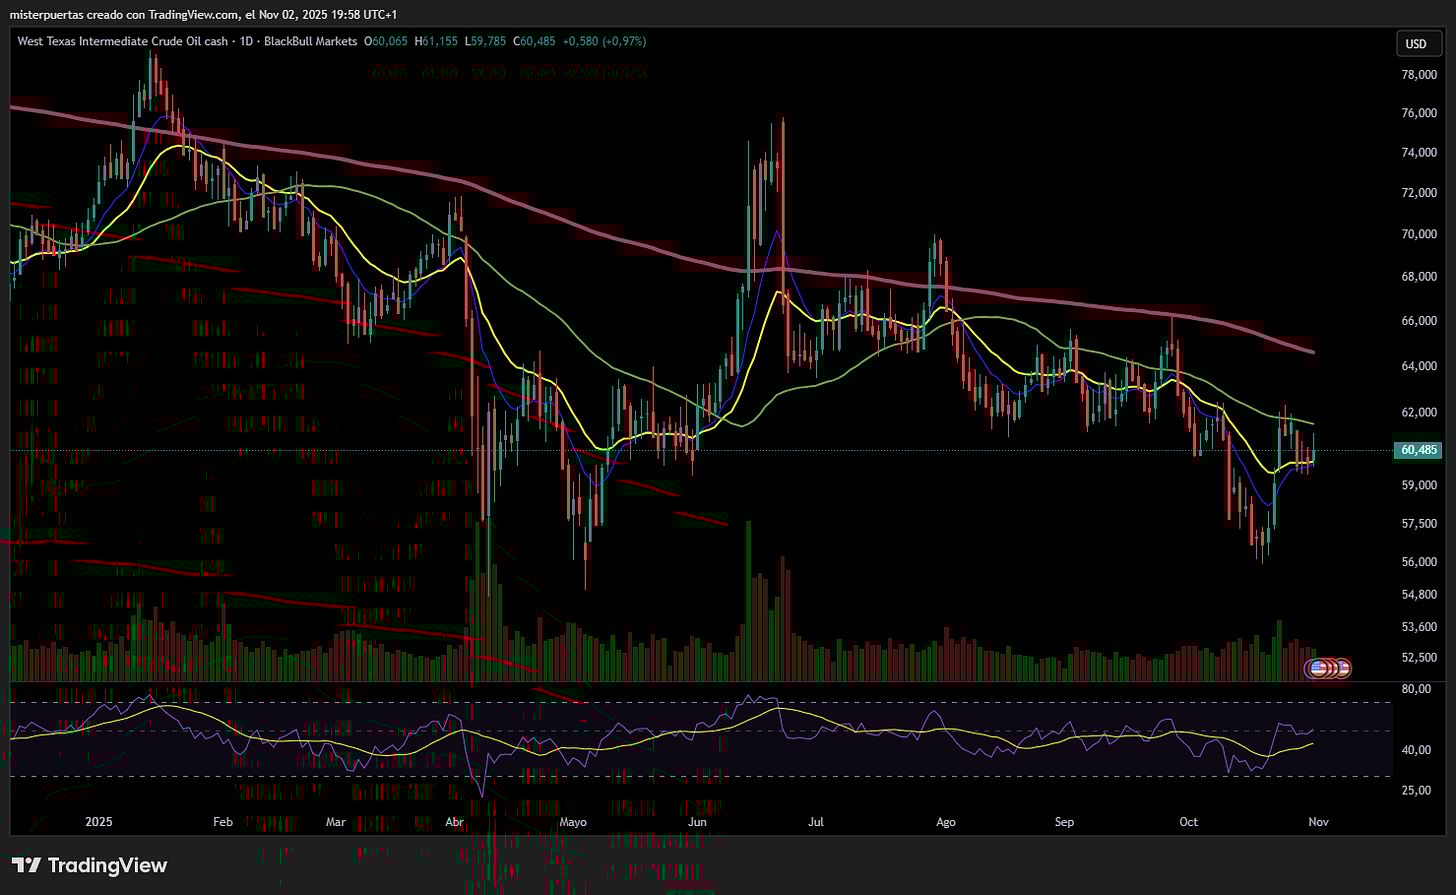
Task: Click the Sep label on the time axis
Action: point(1064,822)
